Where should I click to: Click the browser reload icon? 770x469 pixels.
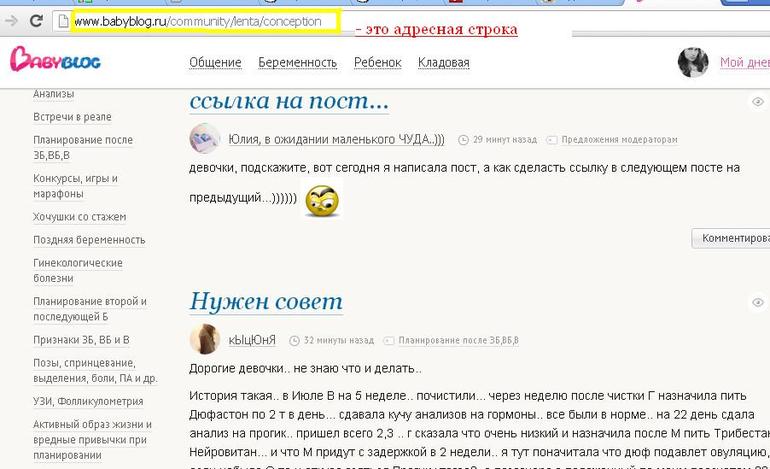[36, 21]
